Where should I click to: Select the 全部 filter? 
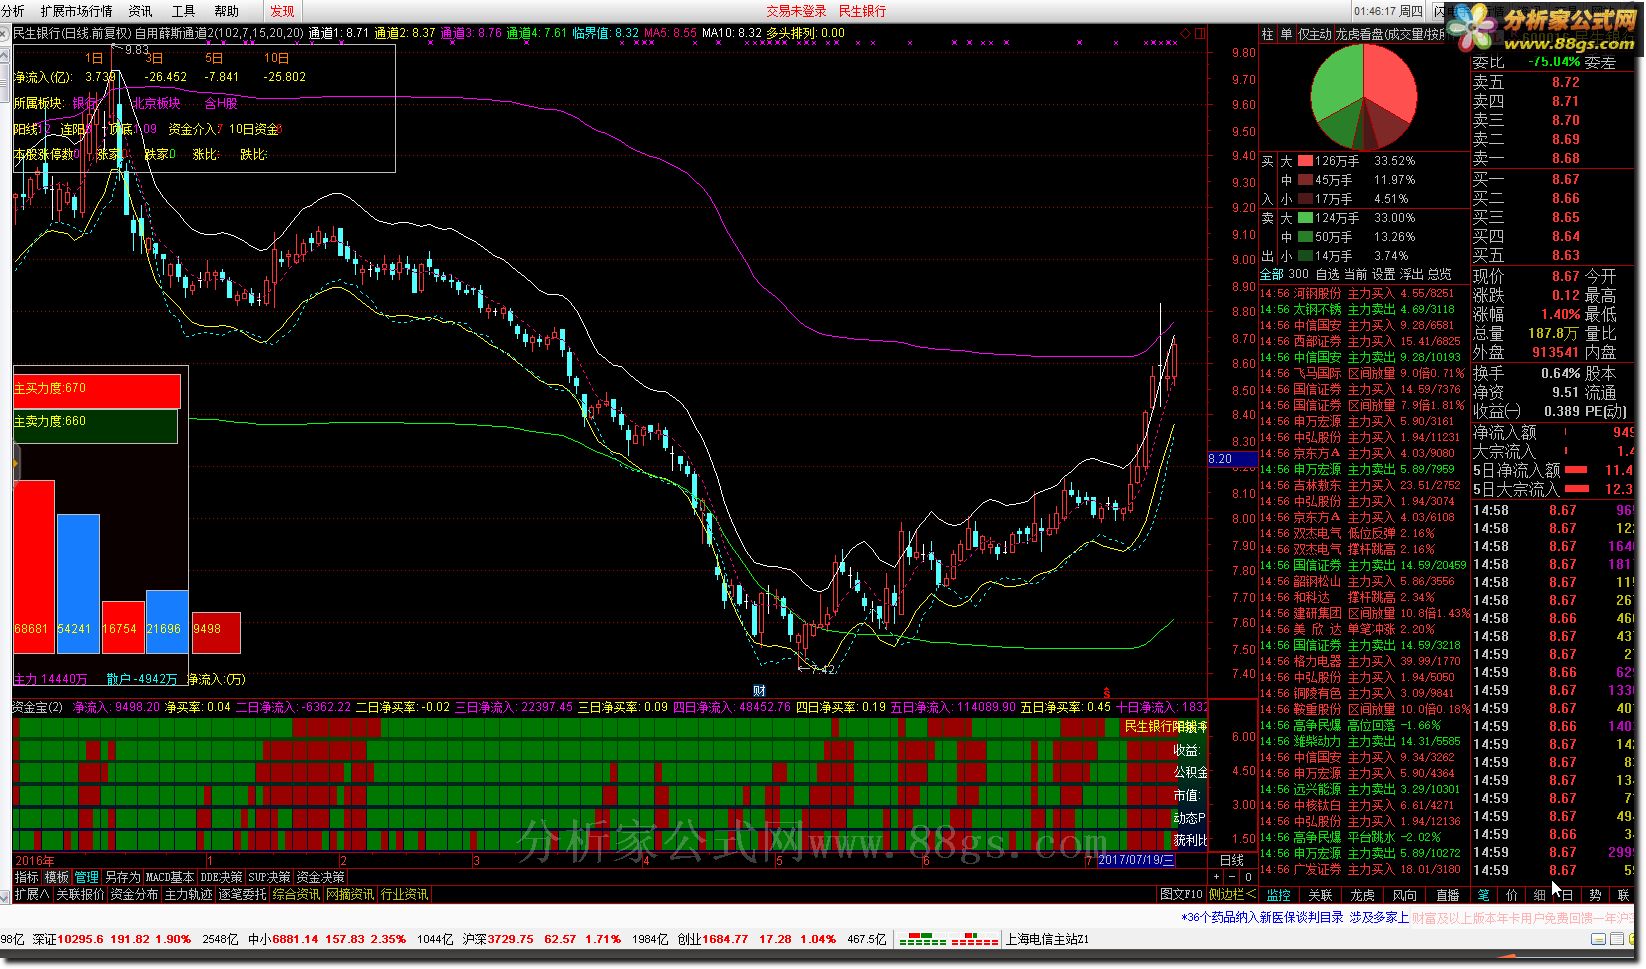click(1271, 274)
